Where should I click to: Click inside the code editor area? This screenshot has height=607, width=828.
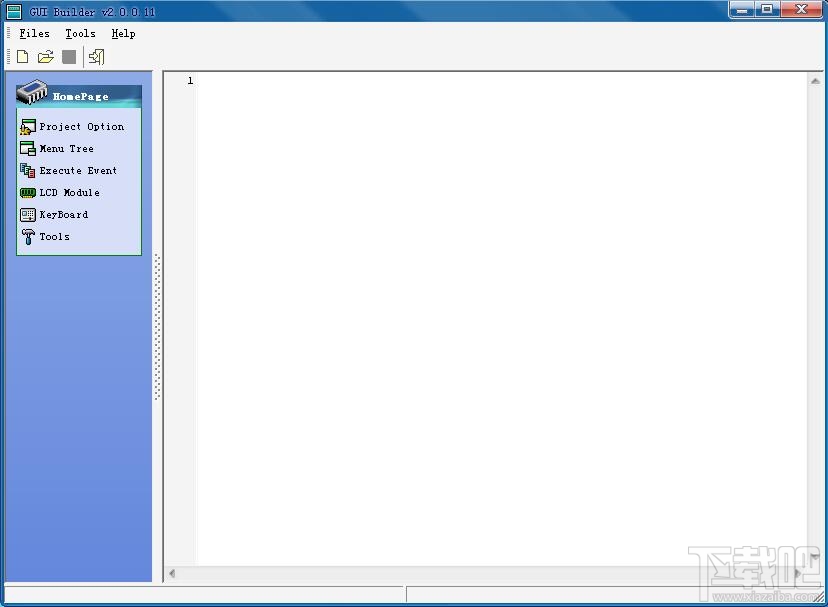pyautogui.click(x=502, y=317)
